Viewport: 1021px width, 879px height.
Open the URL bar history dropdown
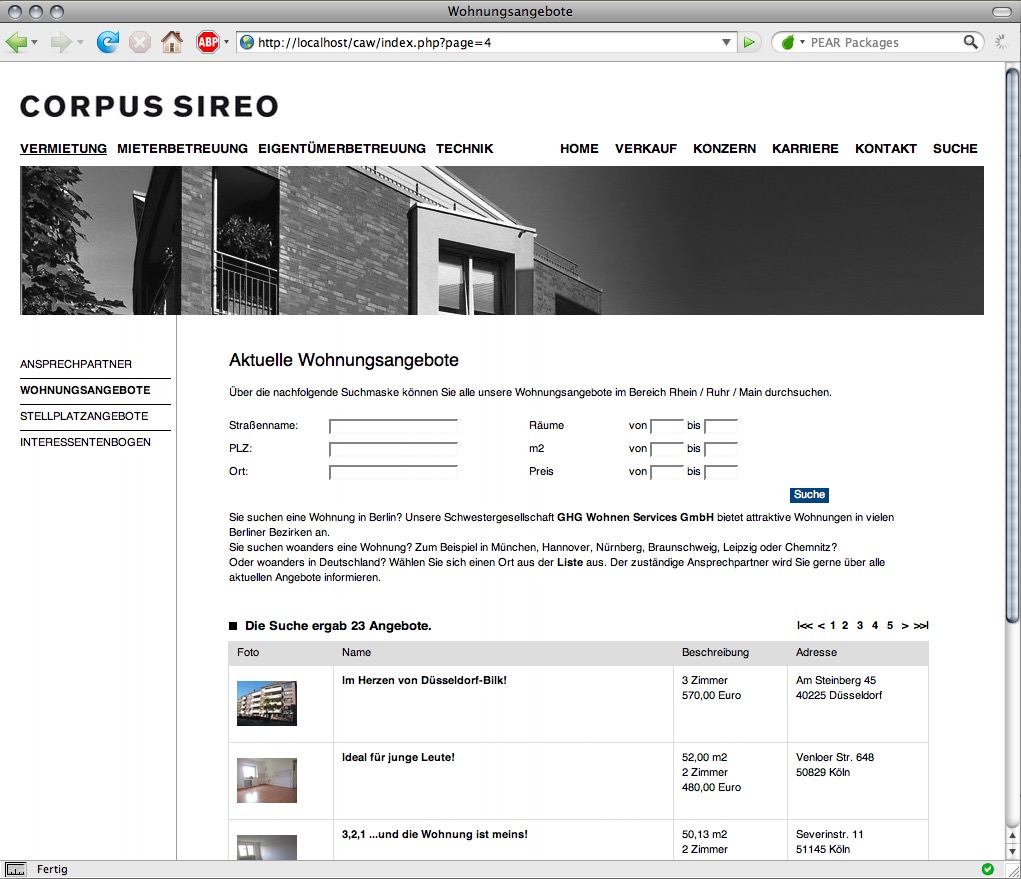pos(727,43)
